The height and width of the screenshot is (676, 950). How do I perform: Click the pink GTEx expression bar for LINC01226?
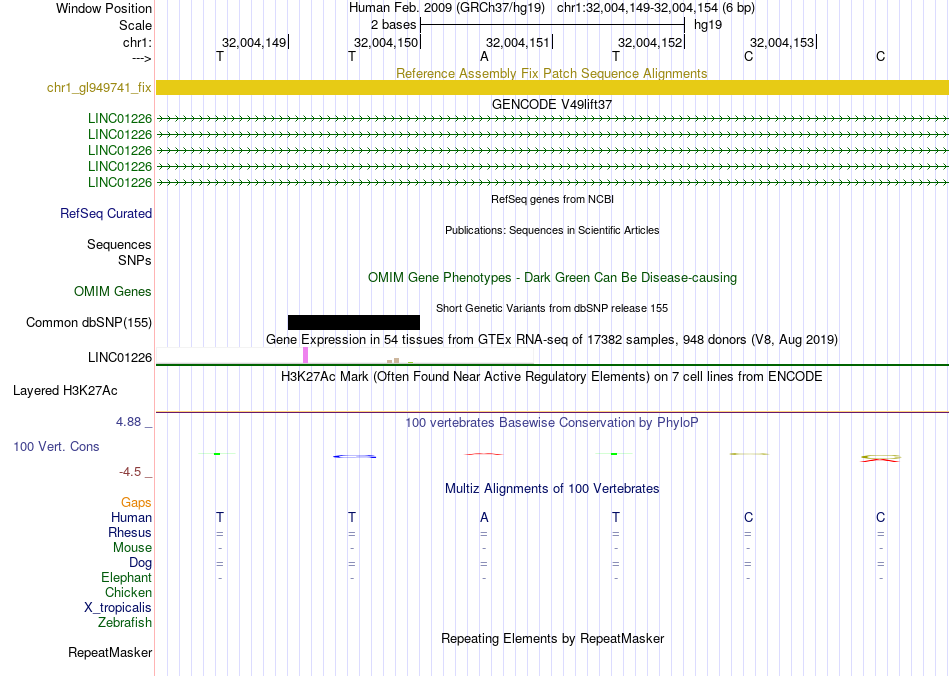[305, 355]
